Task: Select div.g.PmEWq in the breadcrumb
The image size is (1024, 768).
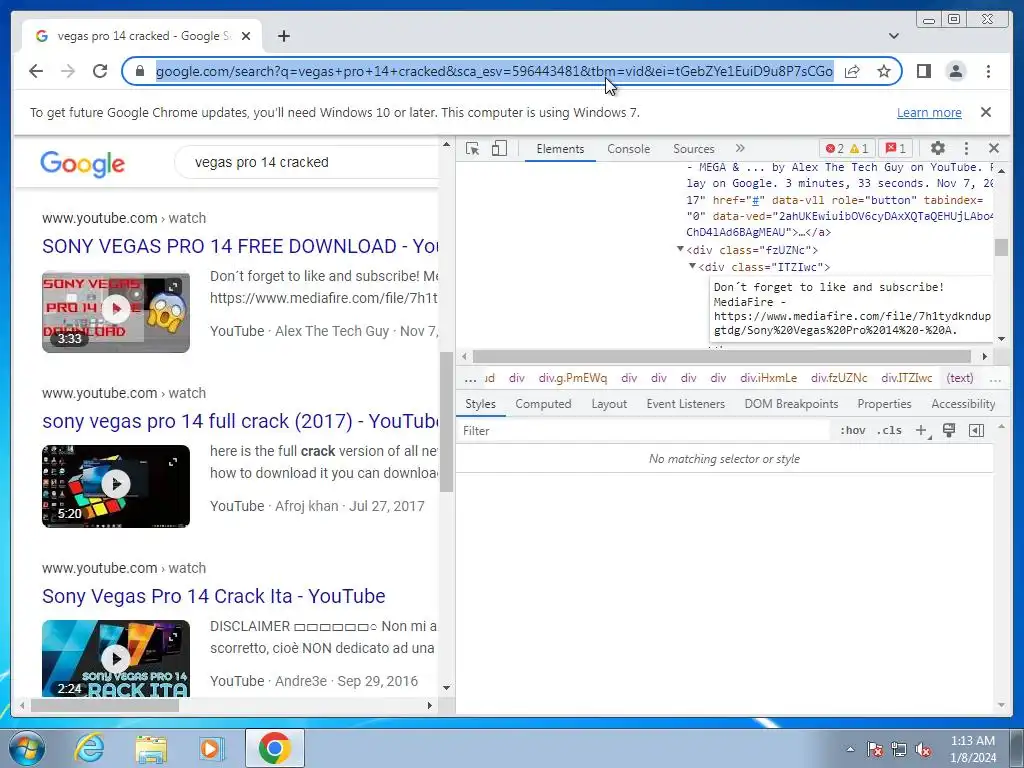Action: point(573,378)
